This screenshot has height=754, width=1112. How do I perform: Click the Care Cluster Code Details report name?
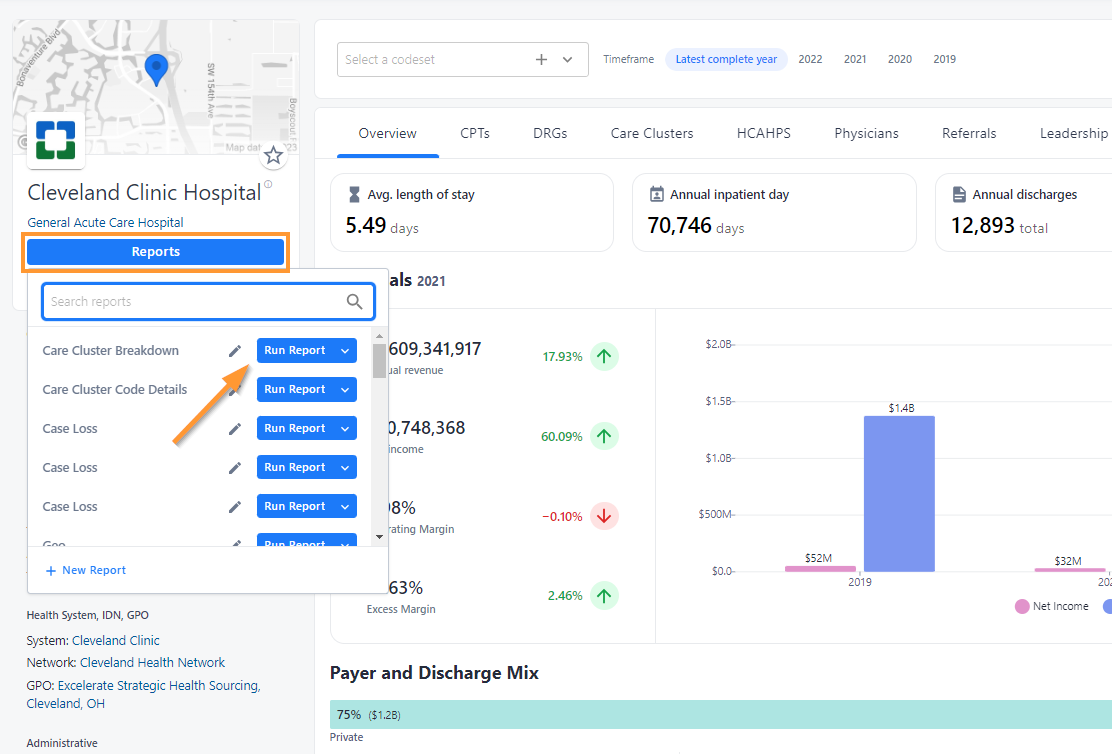[x=115, y=389]
